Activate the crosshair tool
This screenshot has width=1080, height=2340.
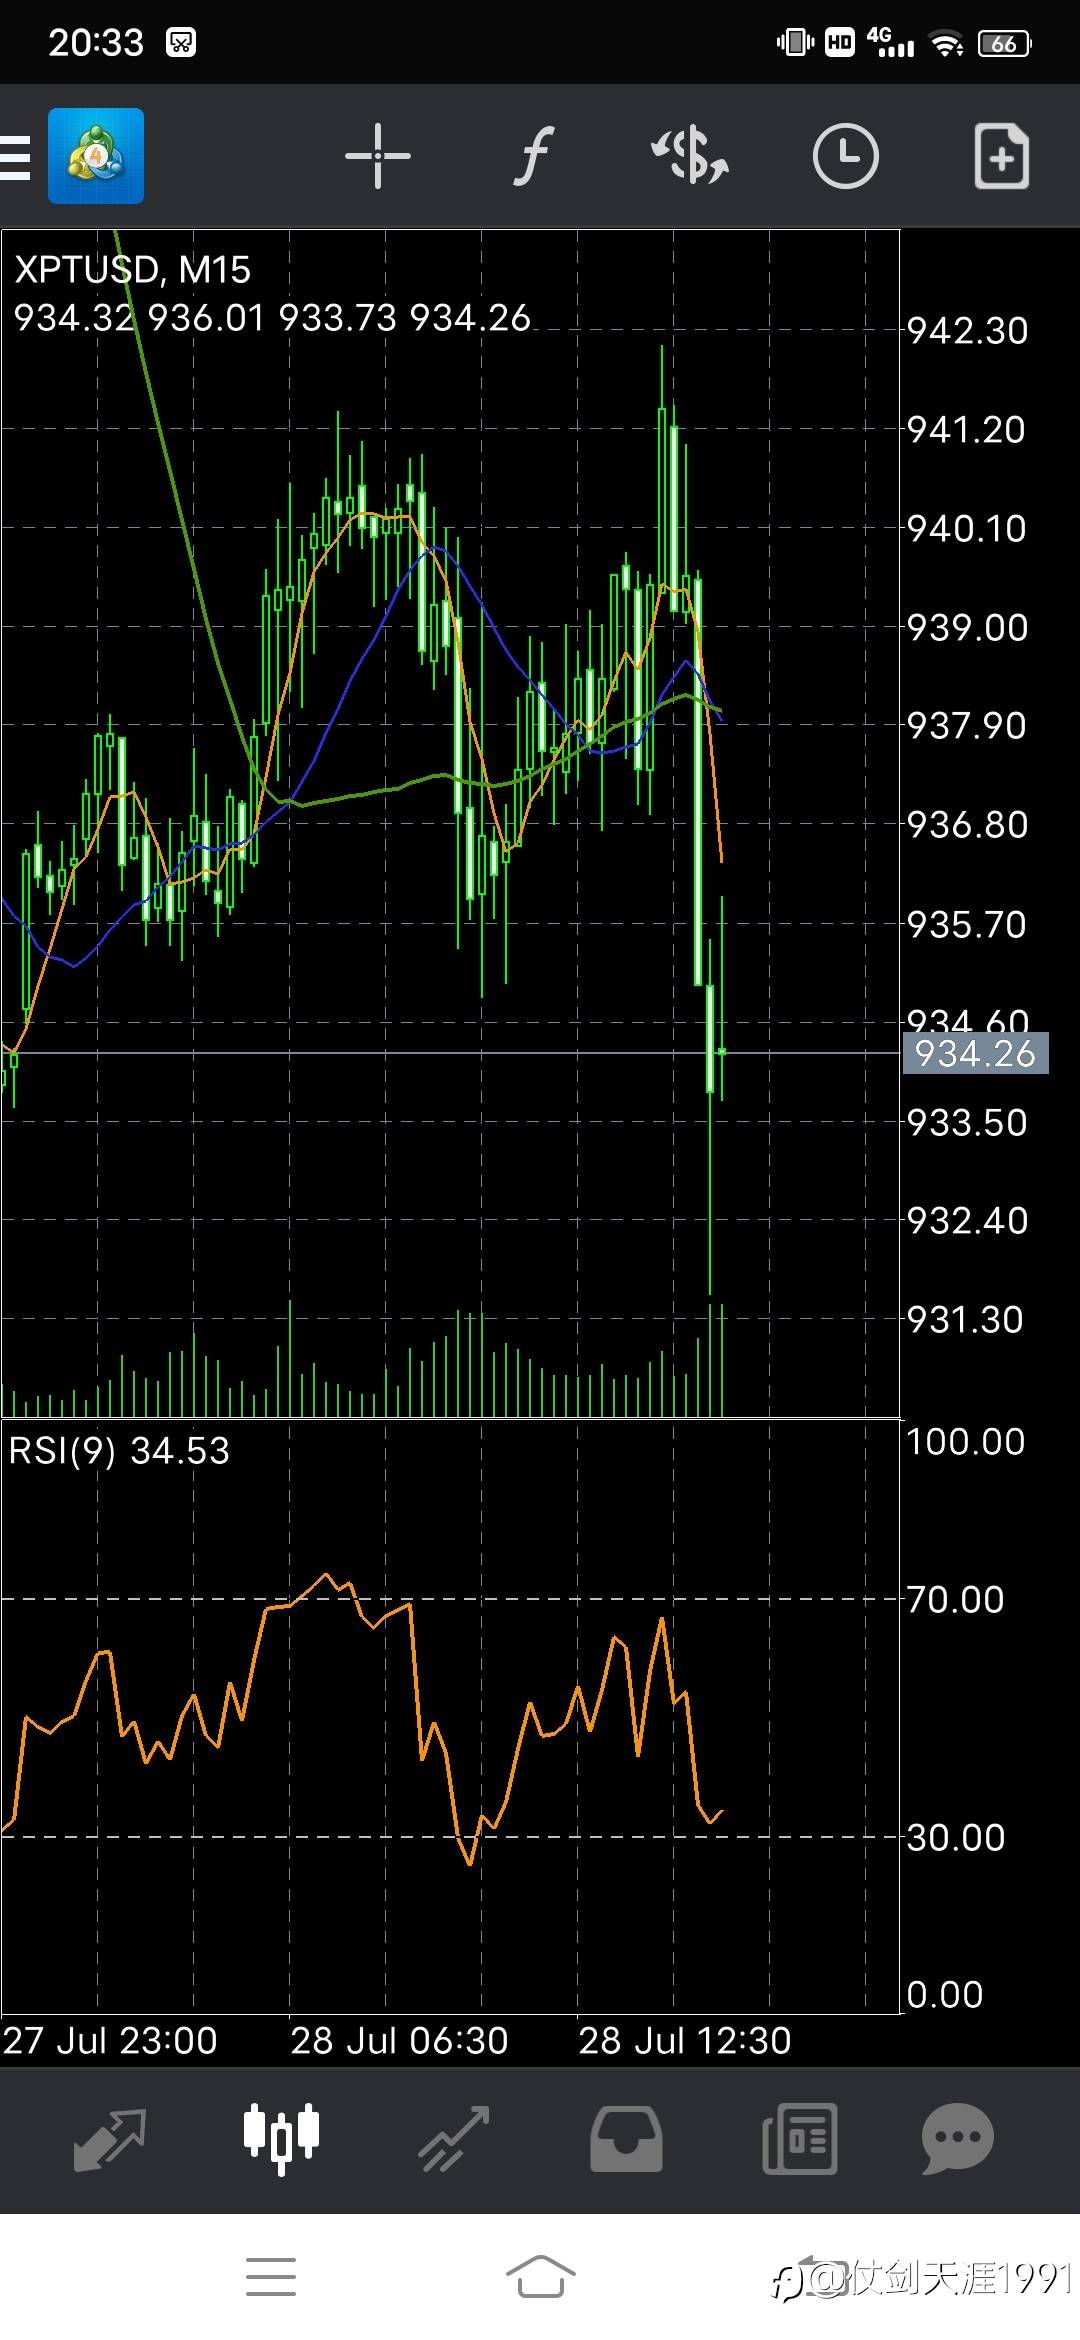click(378, 156)
